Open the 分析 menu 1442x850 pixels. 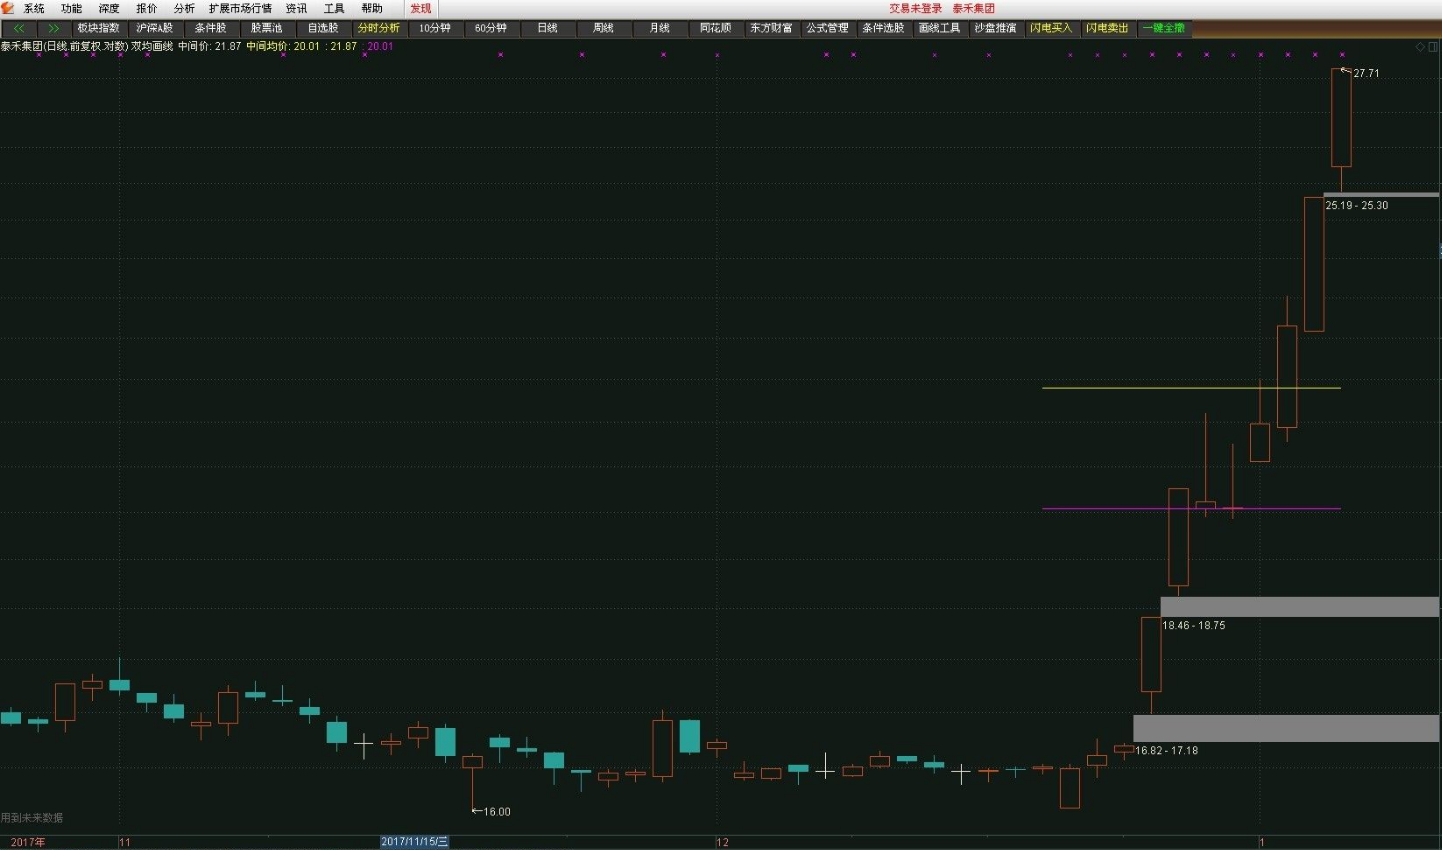pos(184,8)
